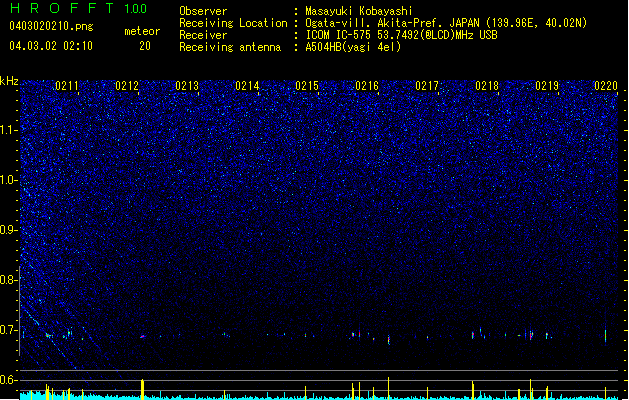Click the tallest yellow power spike near 0212
Viewport: 629px width, 400px height.
pyautogui.click(x=142, y=389)
